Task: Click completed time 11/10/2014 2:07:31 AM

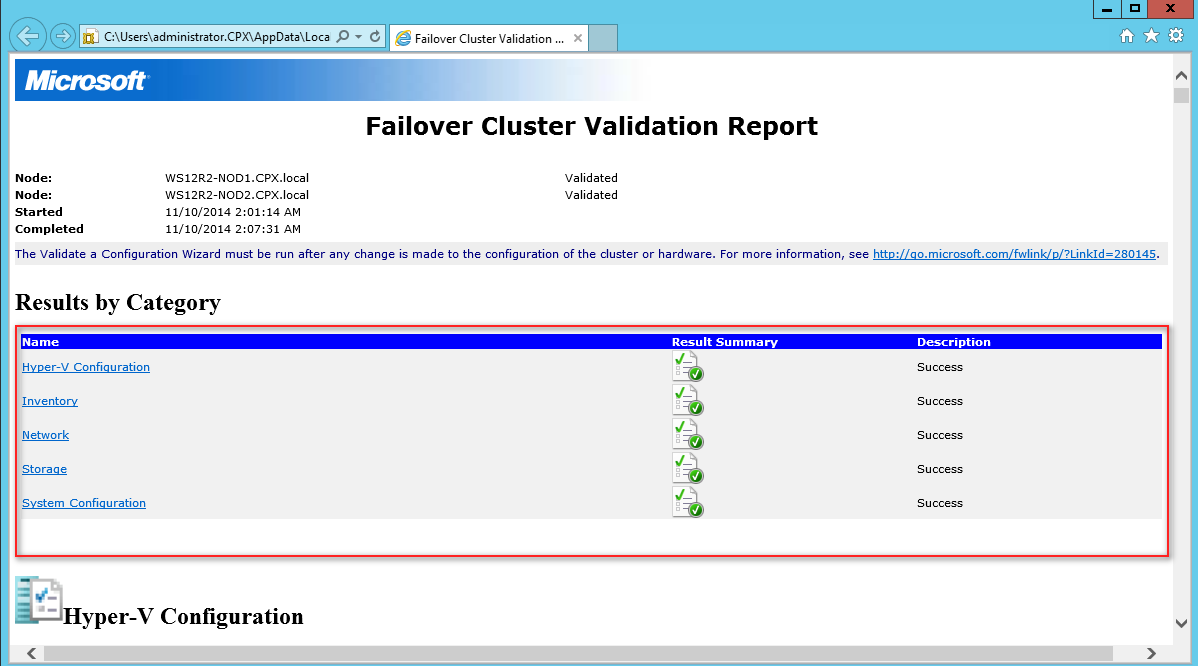Action: click(x=233, y=229)
